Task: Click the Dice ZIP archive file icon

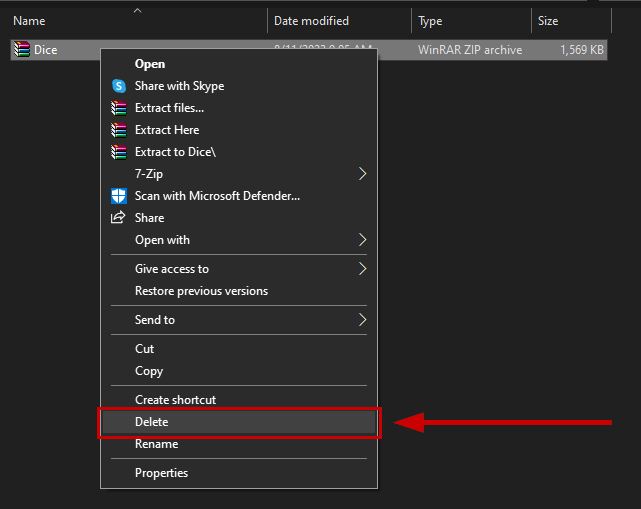Action: pyautogui.click(x=21, y=50)
